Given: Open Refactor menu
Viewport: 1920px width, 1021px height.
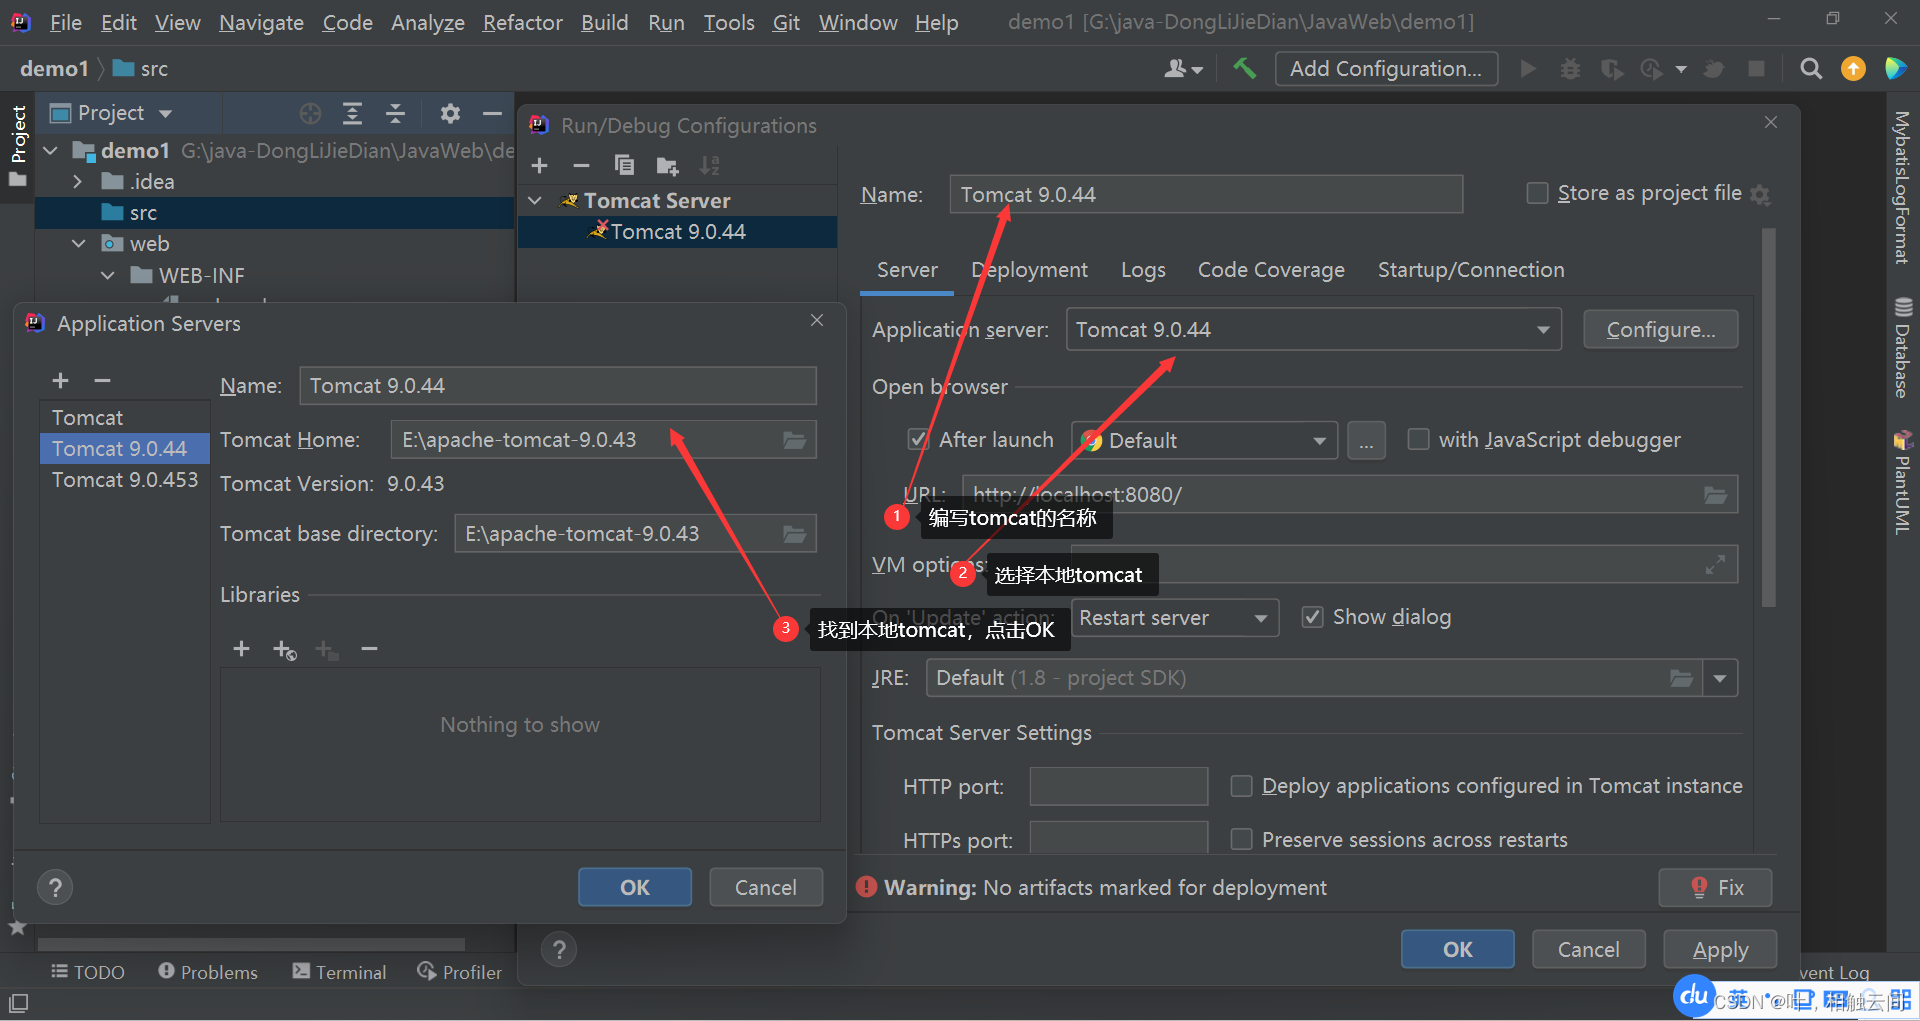Looking at the screenshot, I should point(522,22).
